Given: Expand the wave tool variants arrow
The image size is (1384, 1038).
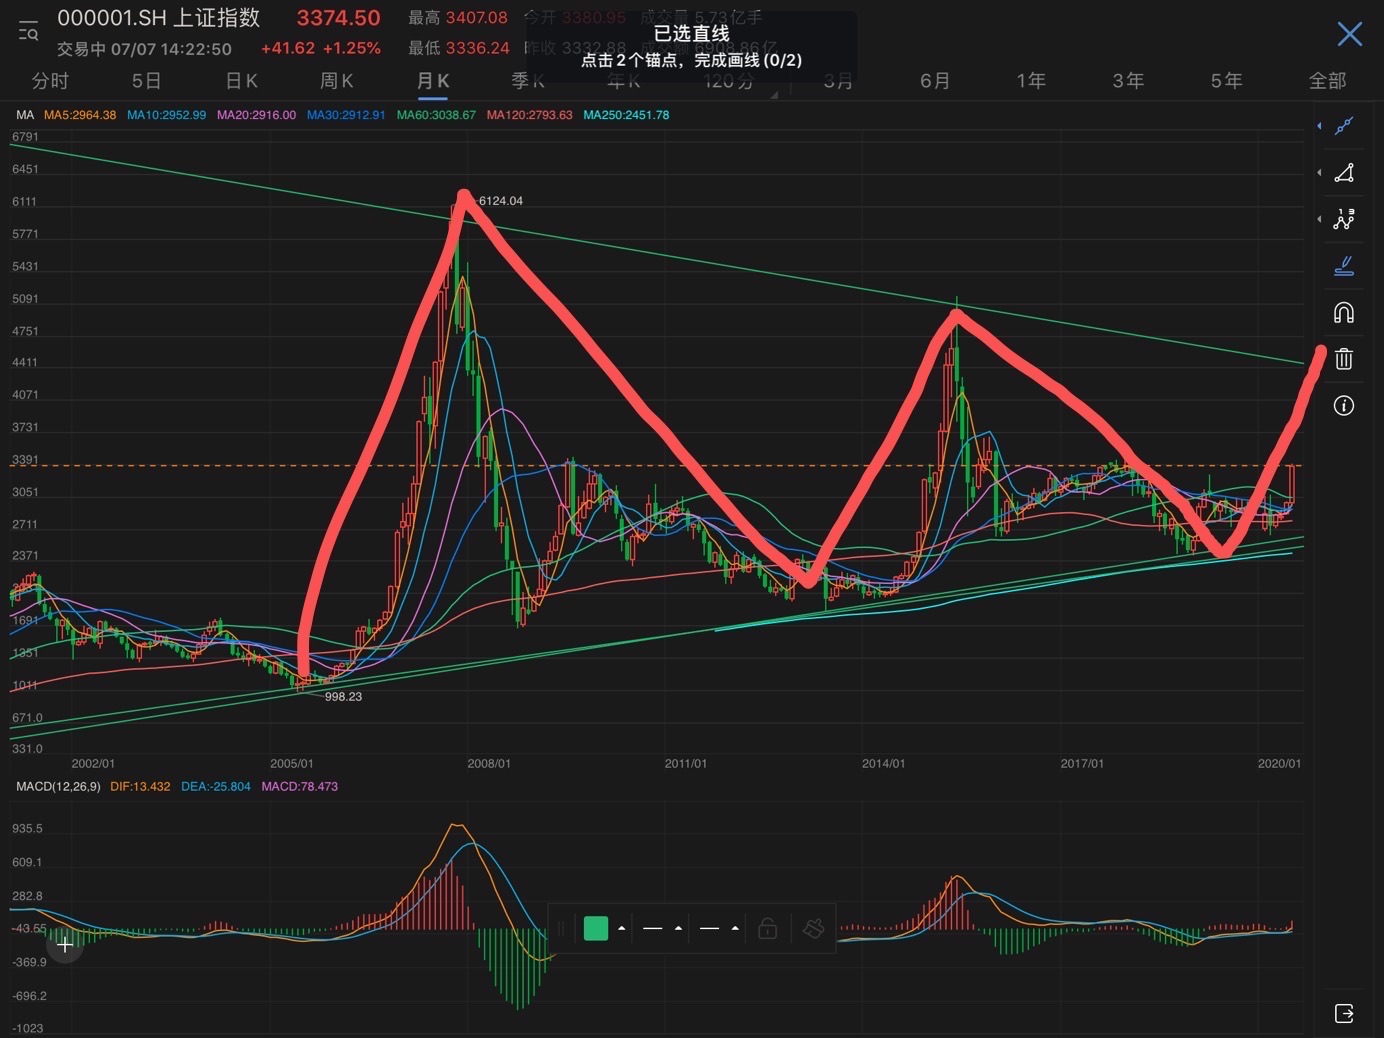Looking at the screenshot, I should (x=1319, y=219).
